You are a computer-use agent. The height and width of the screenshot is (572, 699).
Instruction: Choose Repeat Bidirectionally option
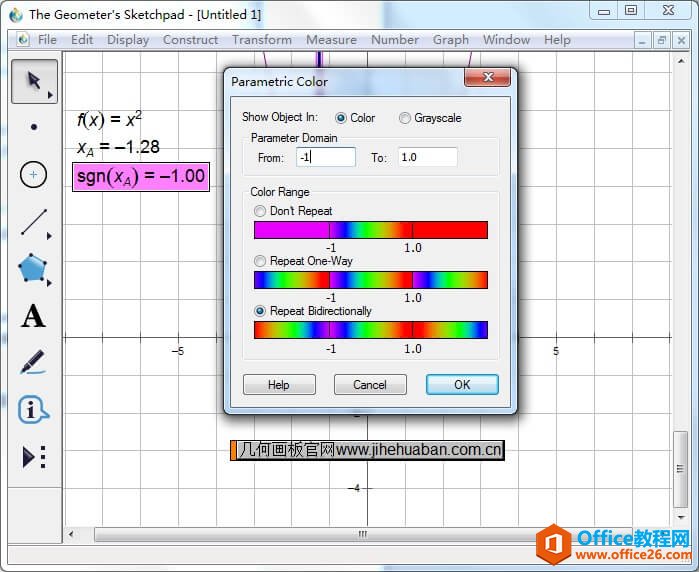pyautogui.click(x=259, y=311)
